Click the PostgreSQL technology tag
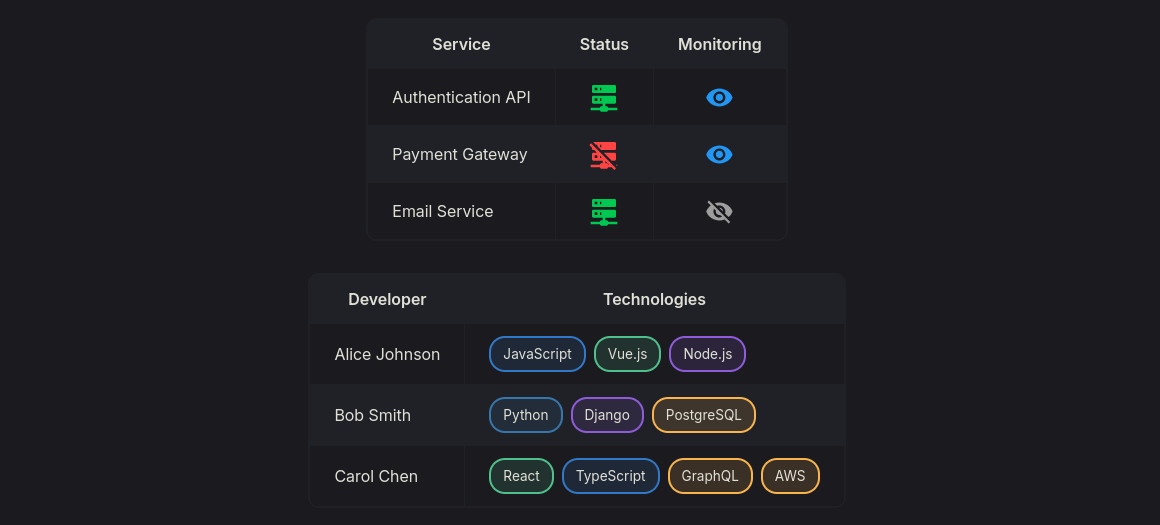 (703, 415)
